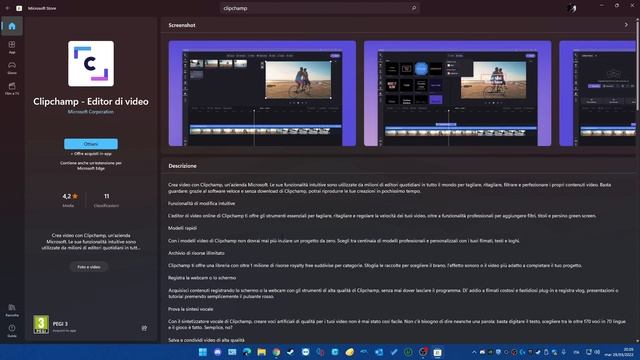
Task: Open the second Clipchamp screenshot thumbnail
Action: 458,93
